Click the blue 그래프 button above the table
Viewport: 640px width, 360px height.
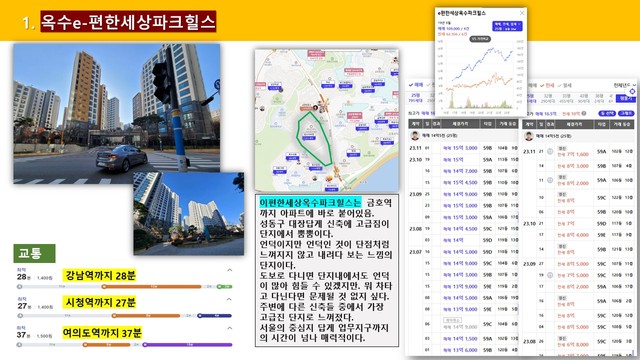(627, 113)
